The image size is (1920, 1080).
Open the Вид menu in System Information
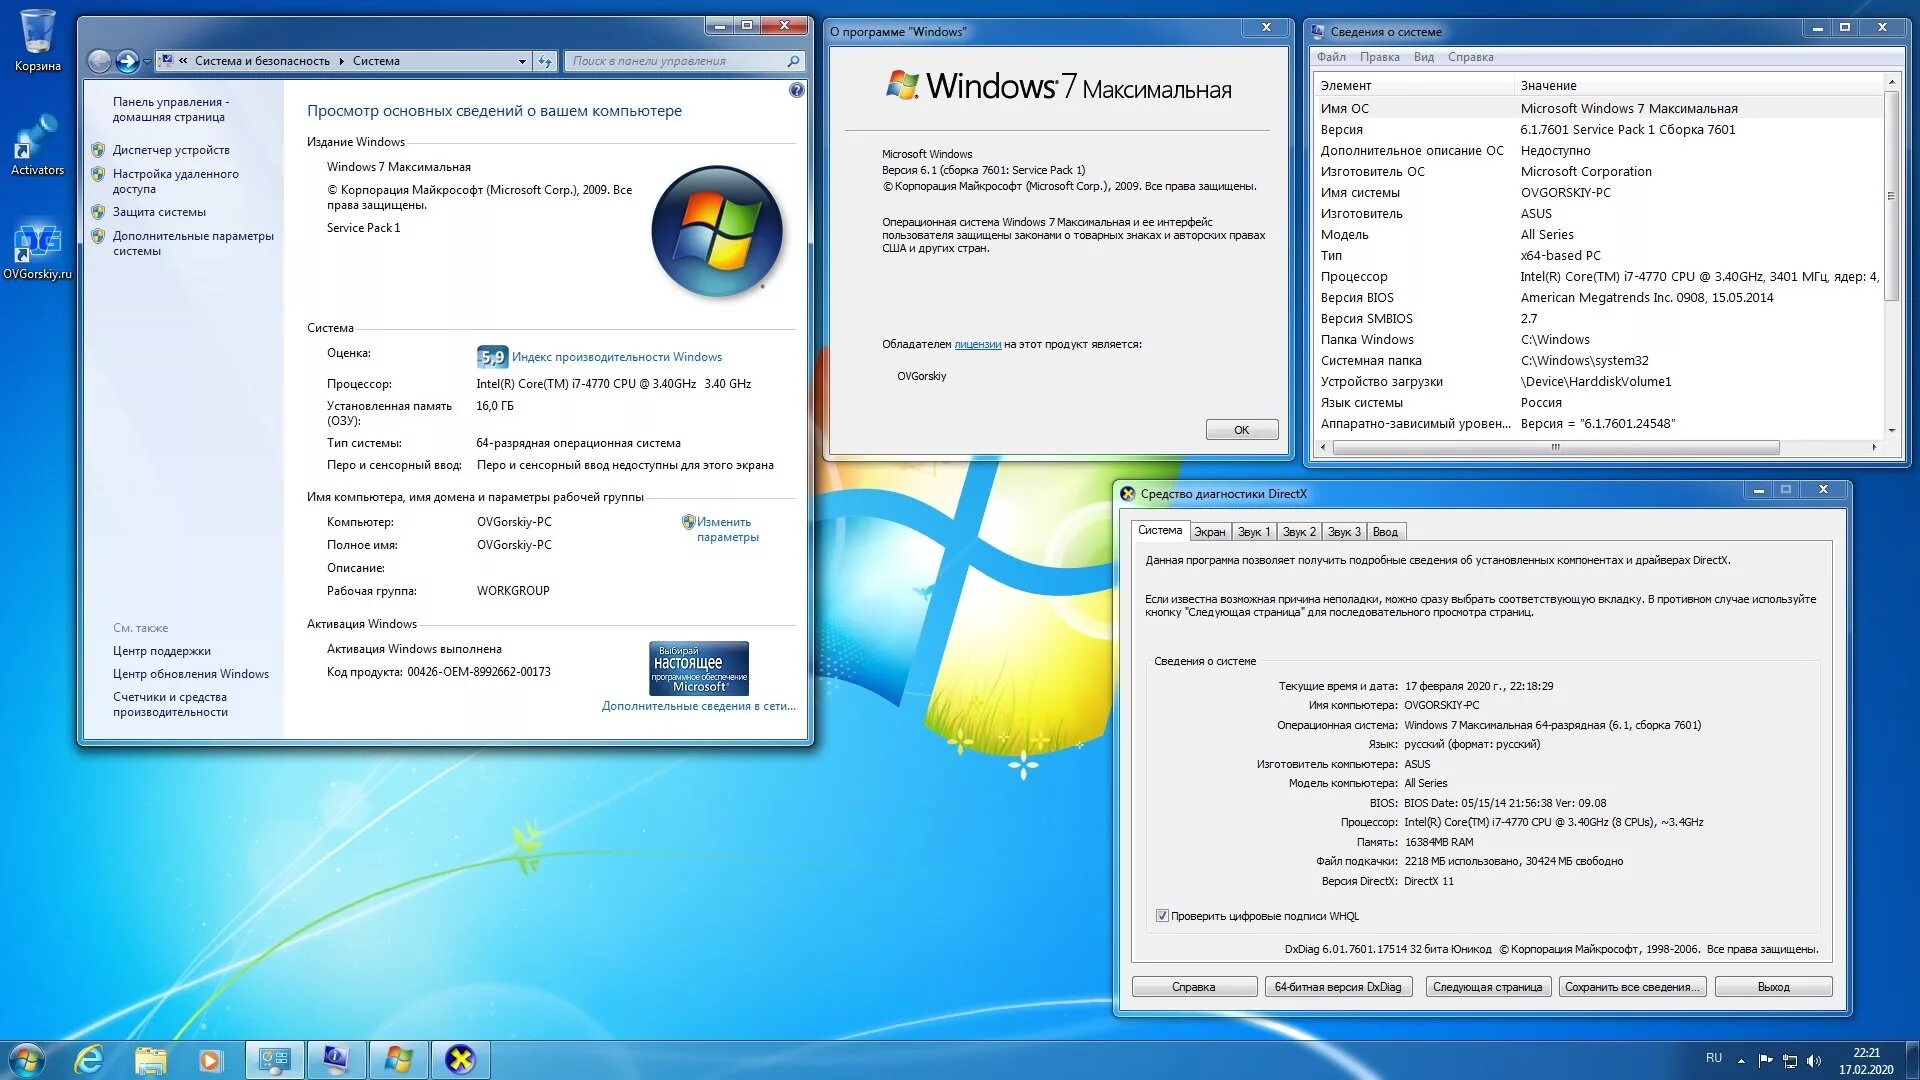click(x=1423, y=57)
